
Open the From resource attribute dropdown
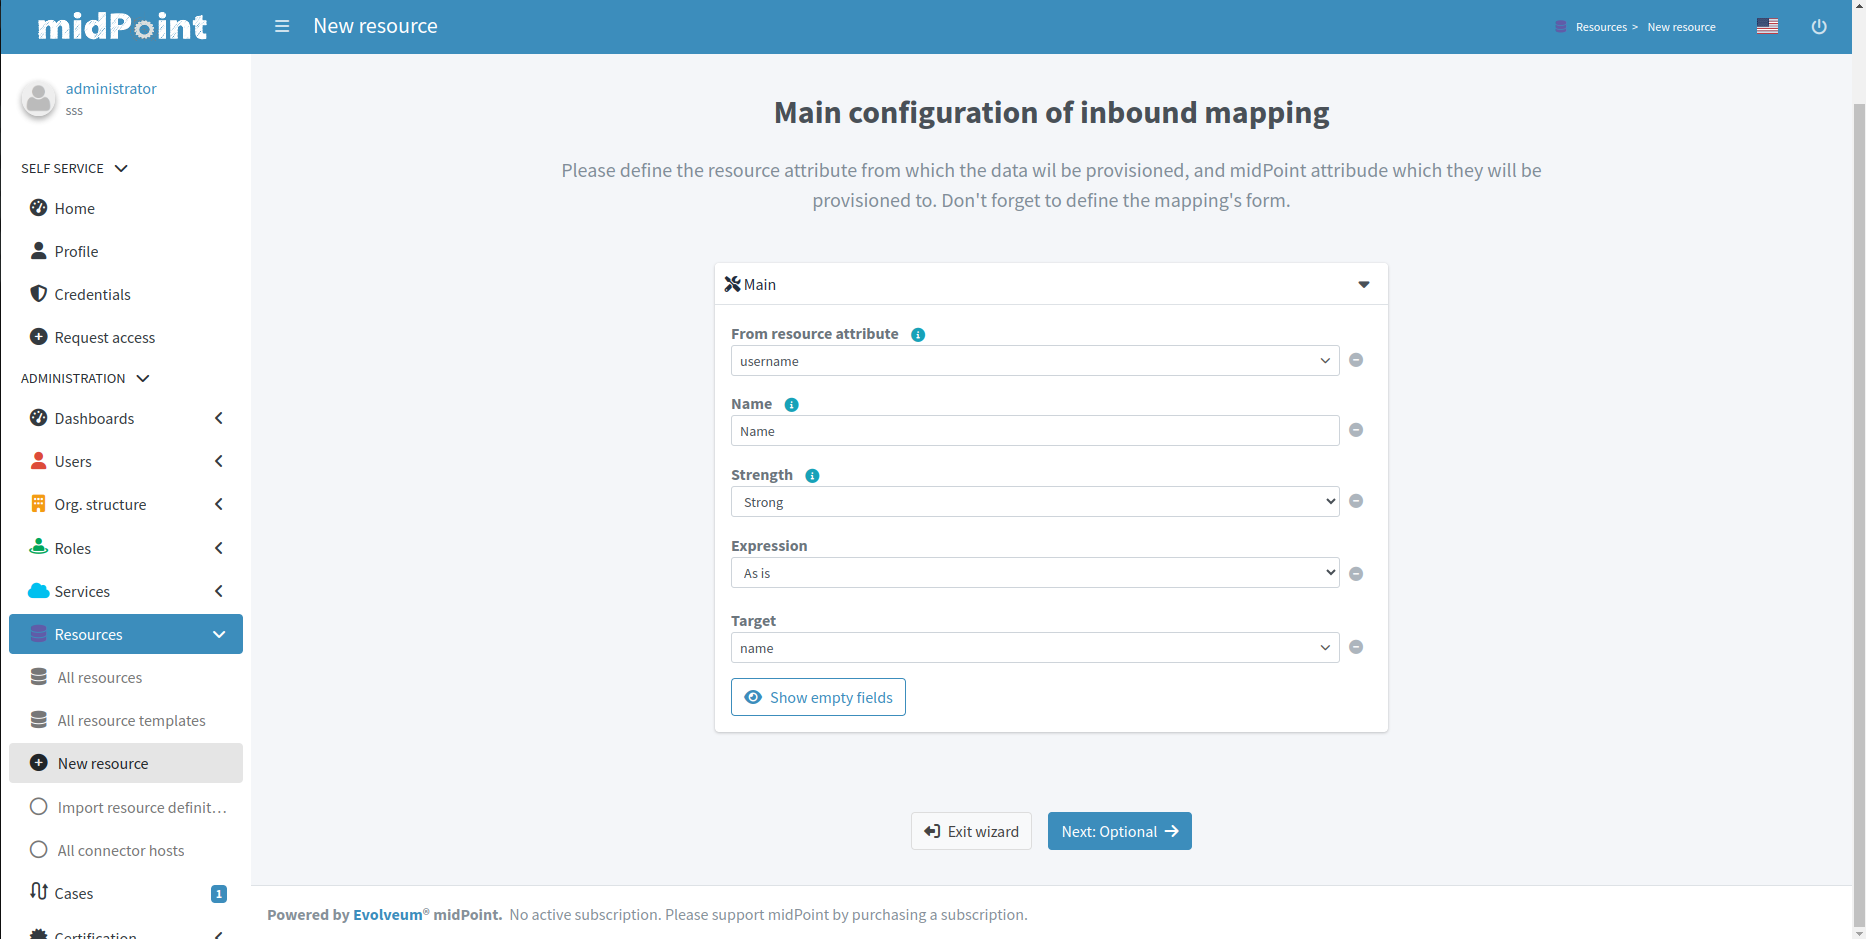click(x=1034, y=361)
